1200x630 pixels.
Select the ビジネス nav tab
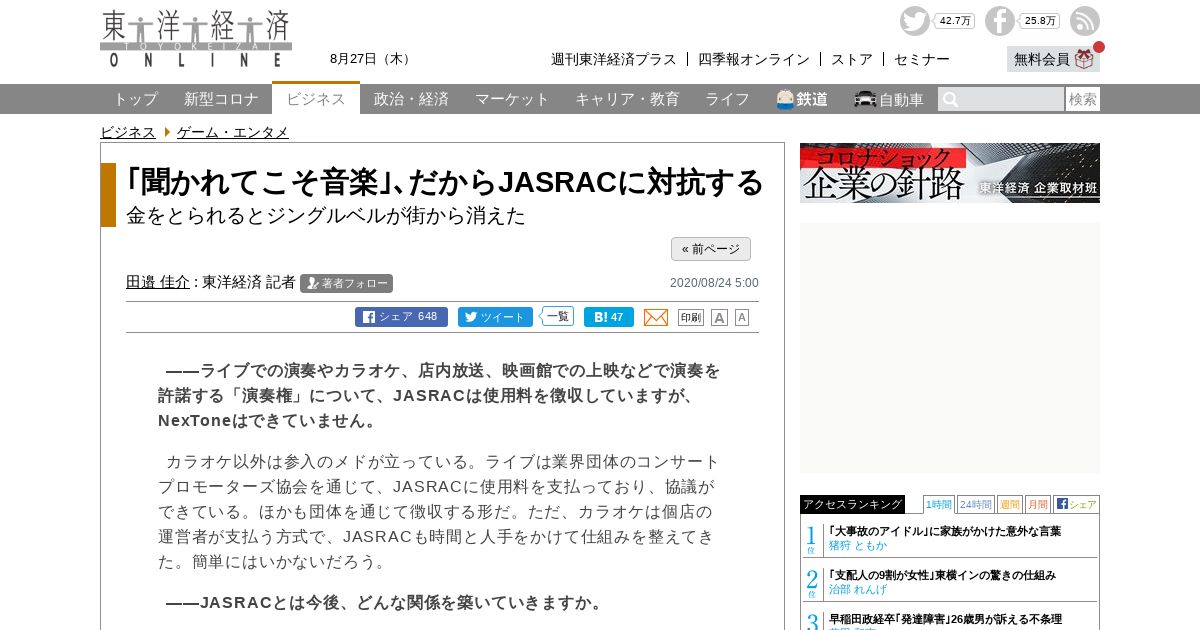tap(316, 98)
